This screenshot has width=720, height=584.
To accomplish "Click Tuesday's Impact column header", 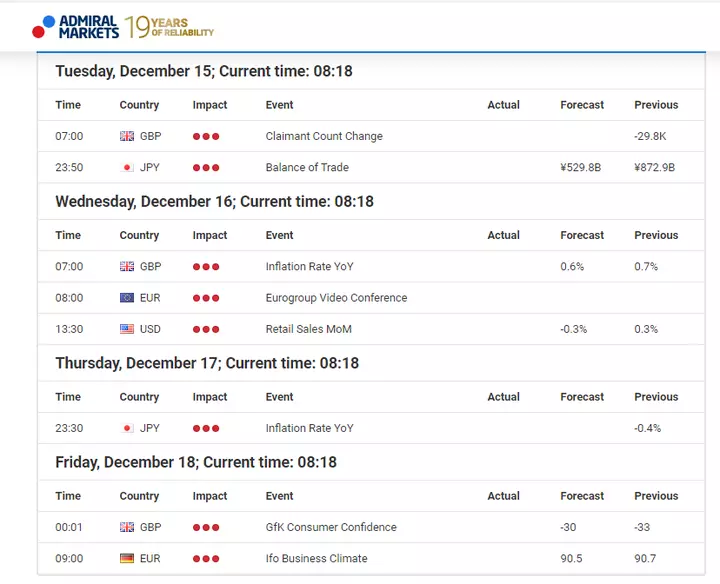I will click(210, 105).
